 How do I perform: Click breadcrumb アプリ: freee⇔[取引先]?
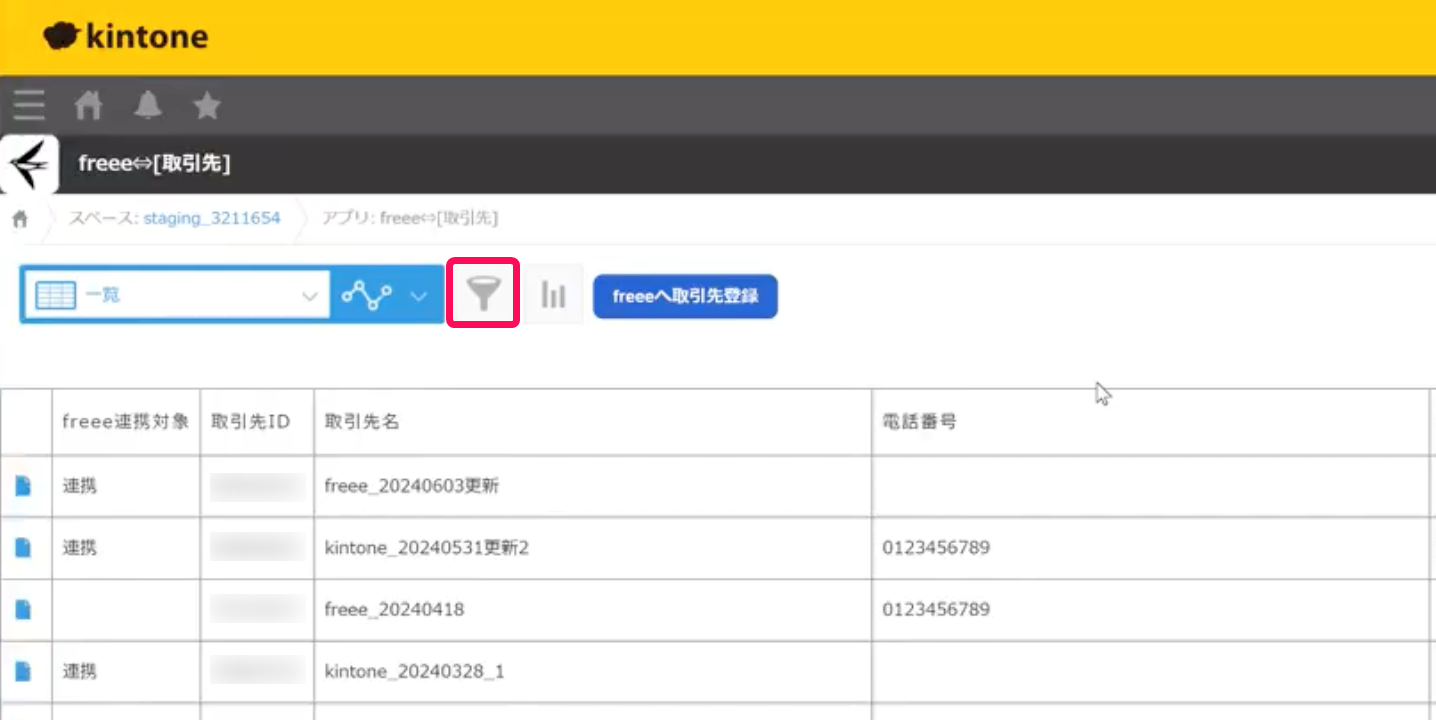point(409,218)
